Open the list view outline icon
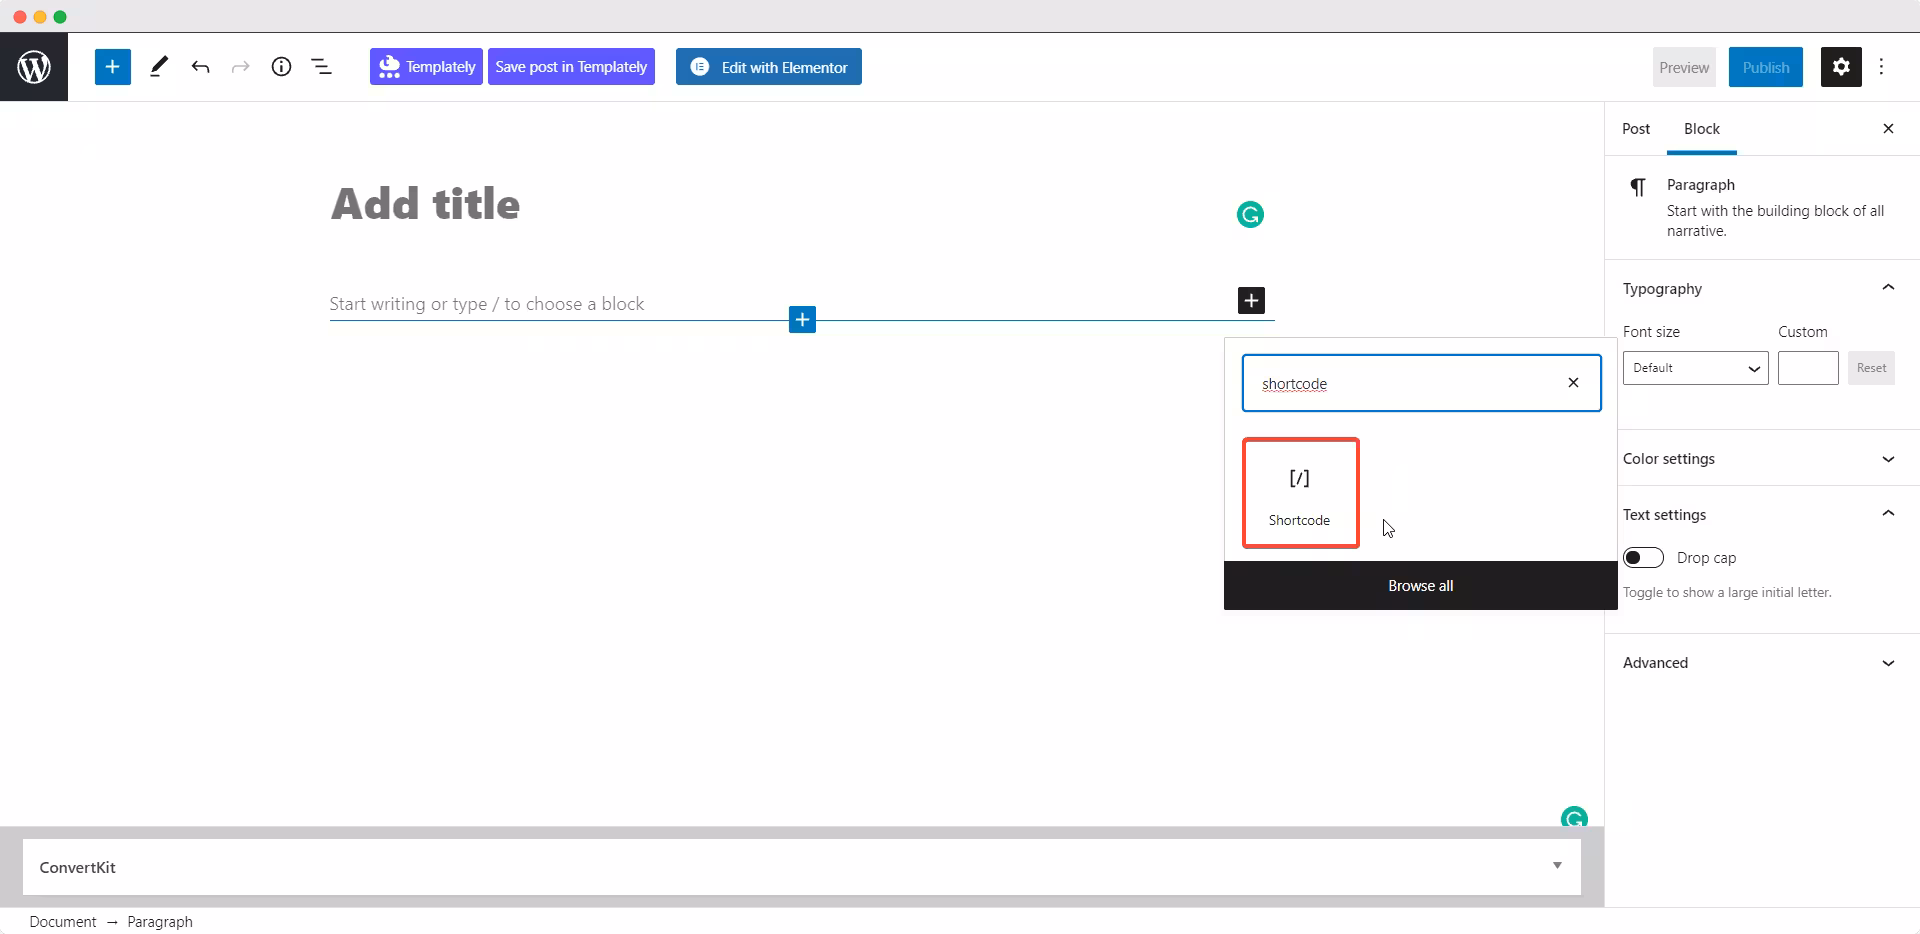 321,67
